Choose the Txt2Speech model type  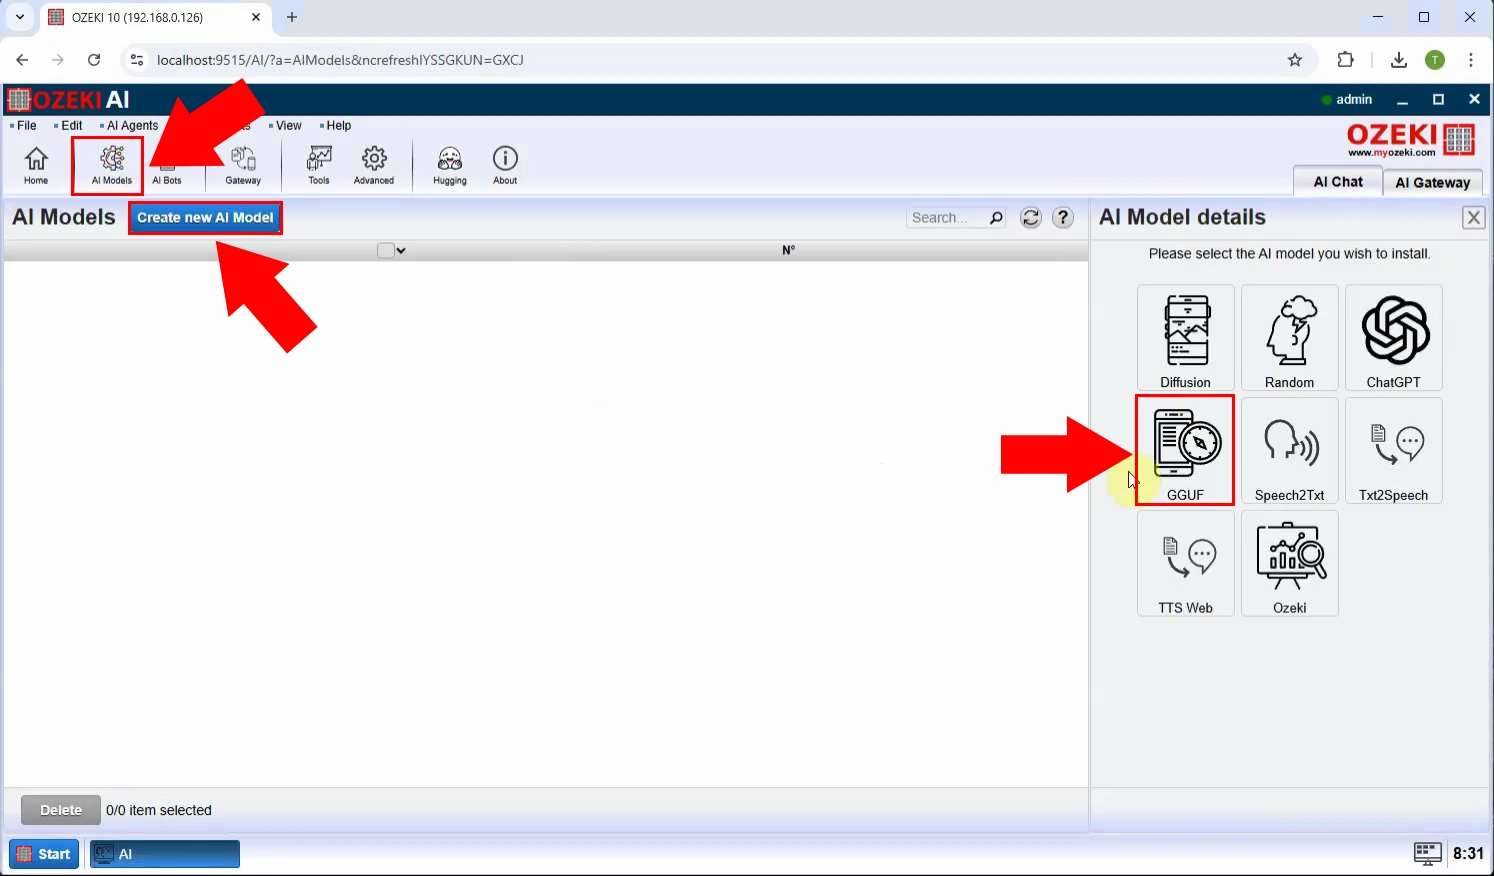[x=1393, y=451]
